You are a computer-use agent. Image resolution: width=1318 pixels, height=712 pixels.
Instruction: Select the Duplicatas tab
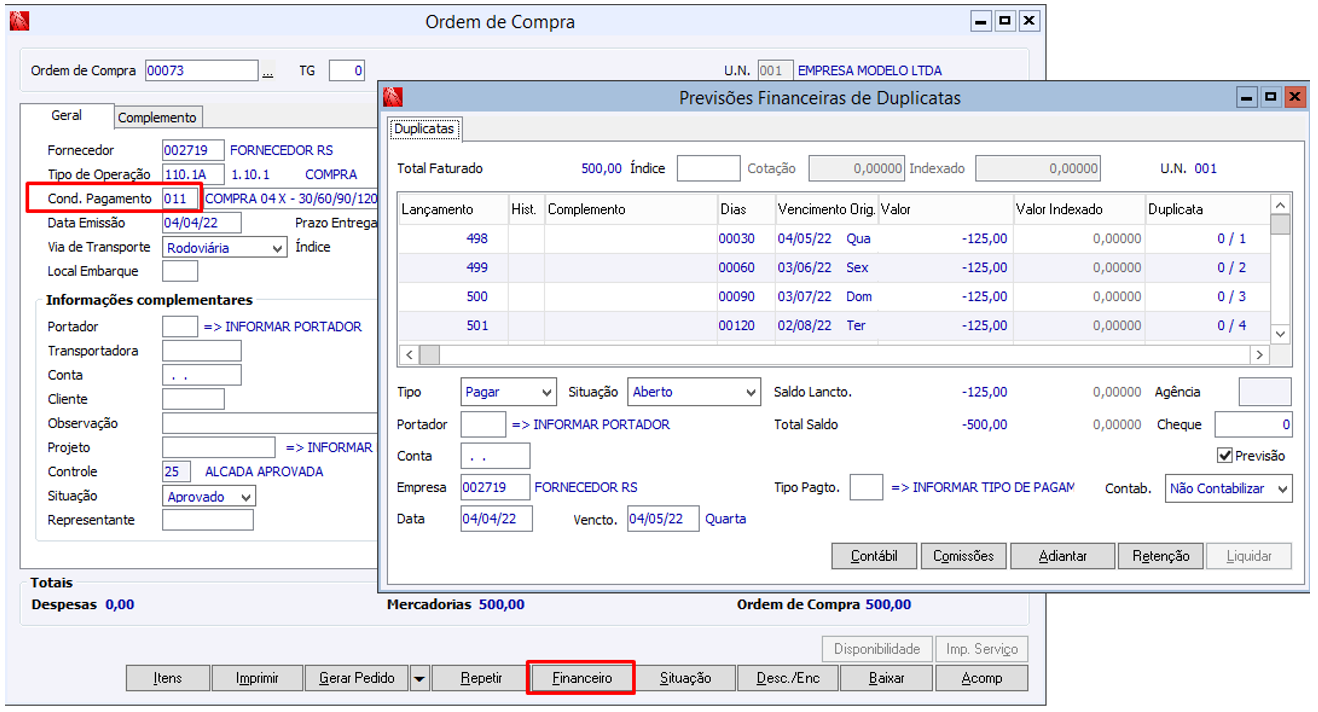(424, 129)
